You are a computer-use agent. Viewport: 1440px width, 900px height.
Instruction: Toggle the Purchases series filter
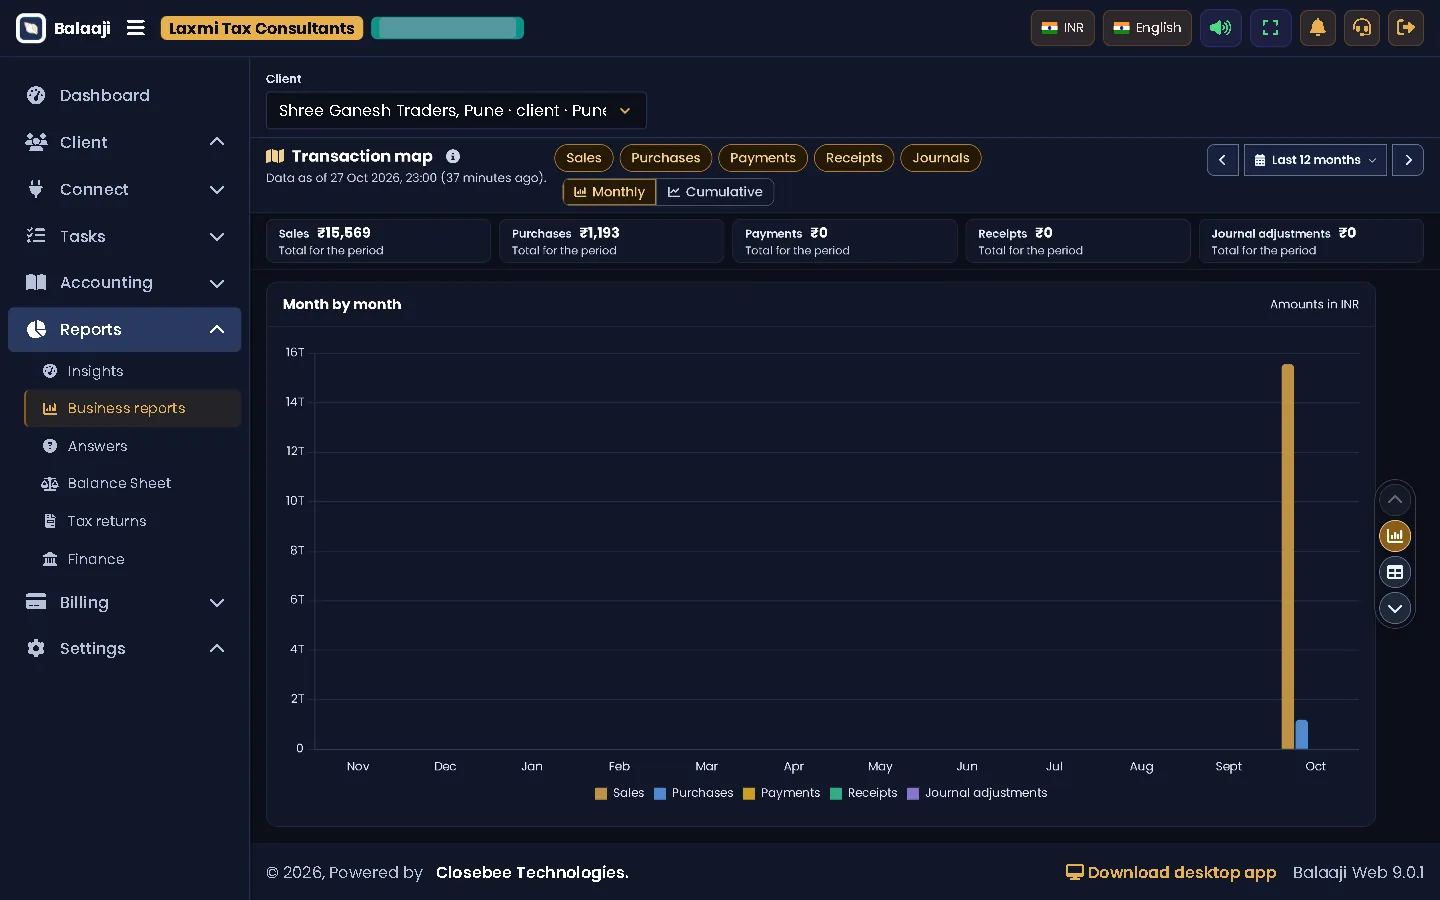click(x=666, y=158)
